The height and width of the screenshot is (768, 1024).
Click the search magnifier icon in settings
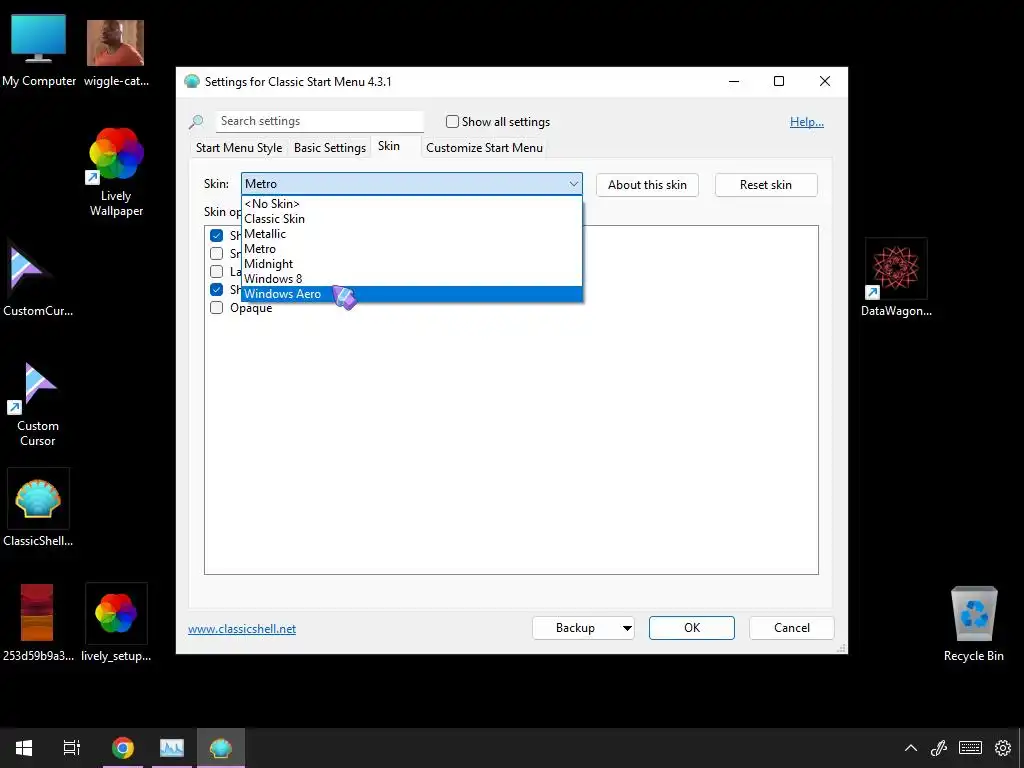(x=196, y=121)
